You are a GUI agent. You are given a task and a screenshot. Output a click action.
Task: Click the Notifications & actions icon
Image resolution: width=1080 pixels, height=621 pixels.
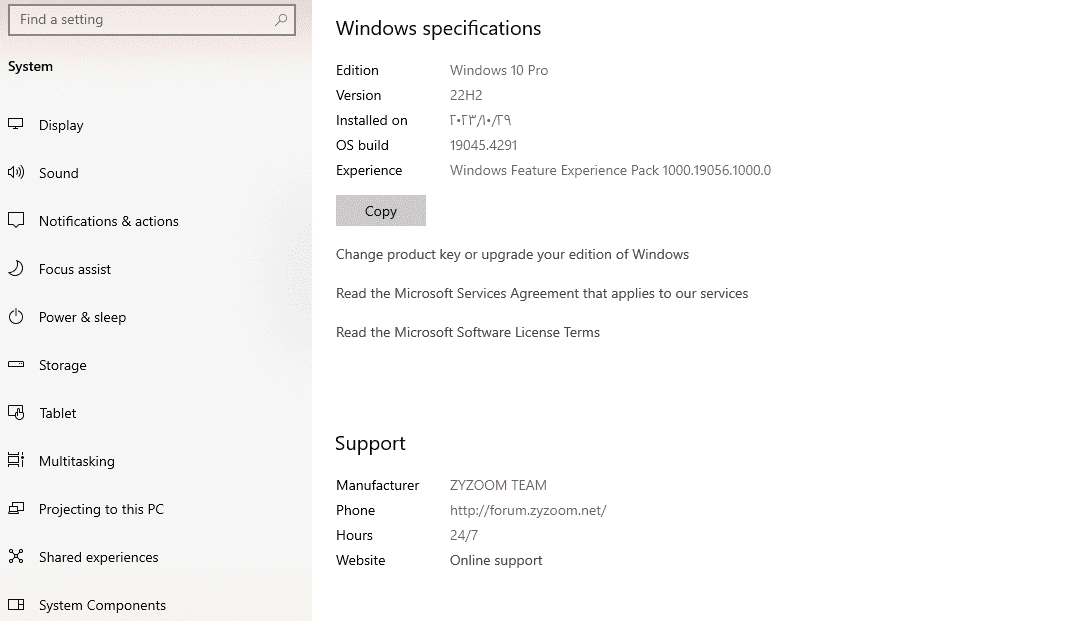coord(16,220)
